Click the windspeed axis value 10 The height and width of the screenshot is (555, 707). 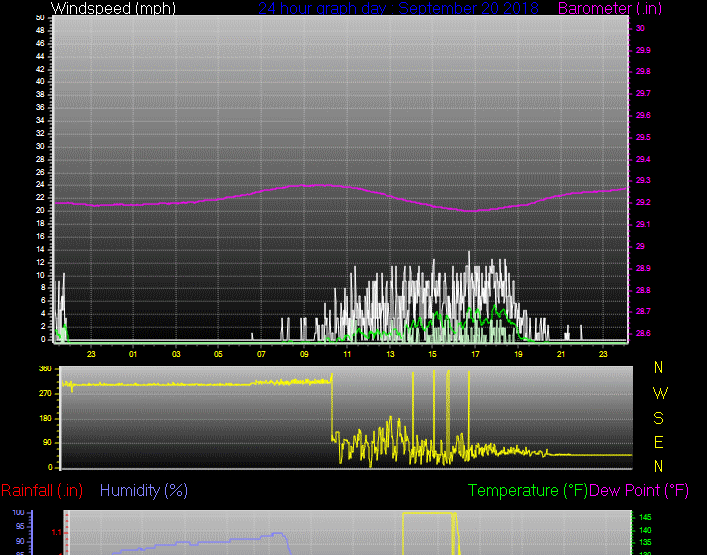point(40,275)
